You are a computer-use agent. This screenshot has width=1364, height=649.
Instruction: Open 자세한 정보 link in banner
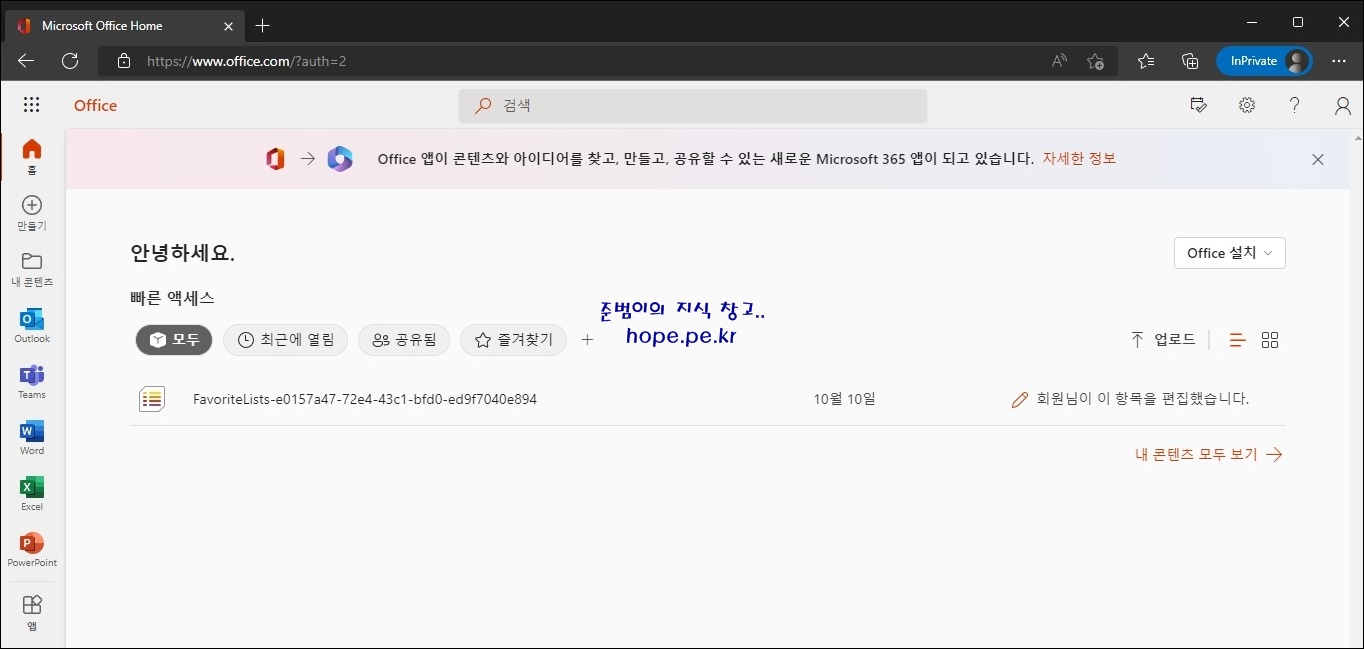pos(1079,159)
